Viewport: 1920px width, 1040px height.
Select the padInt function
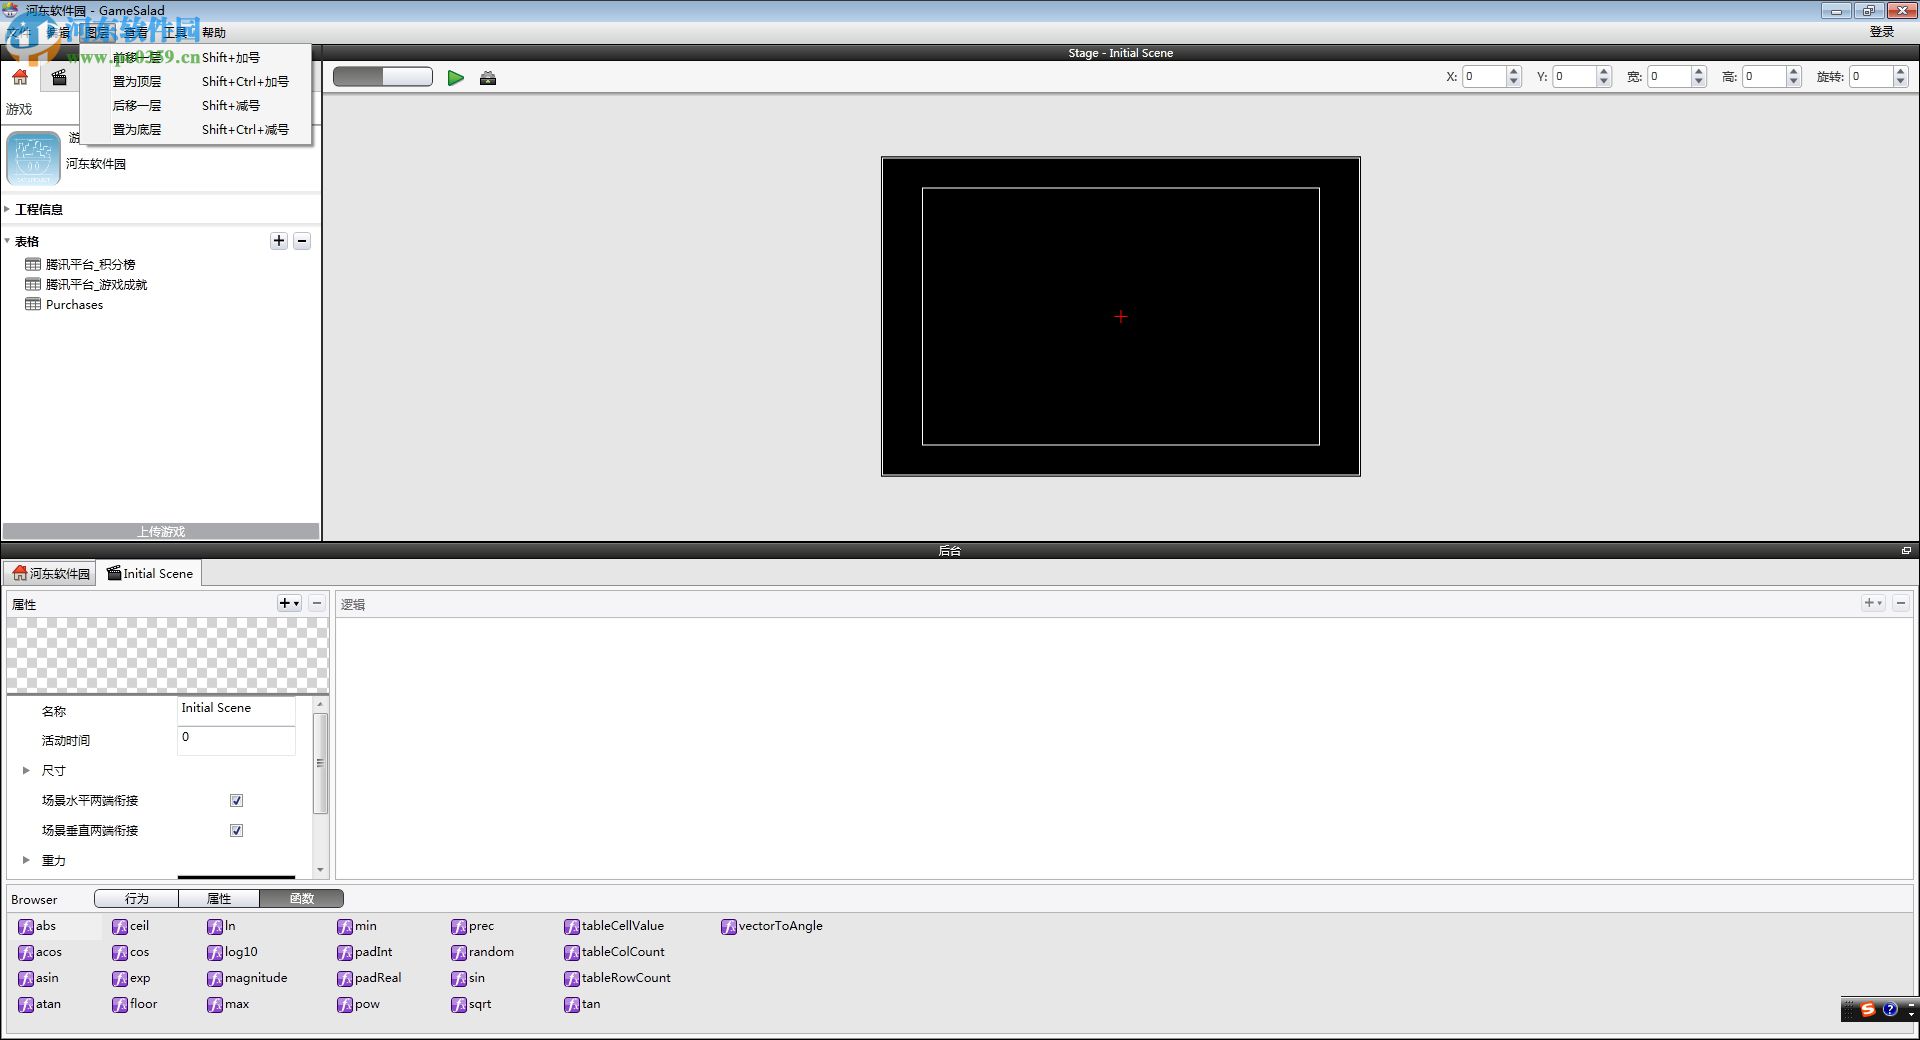[x=365, y=952]
